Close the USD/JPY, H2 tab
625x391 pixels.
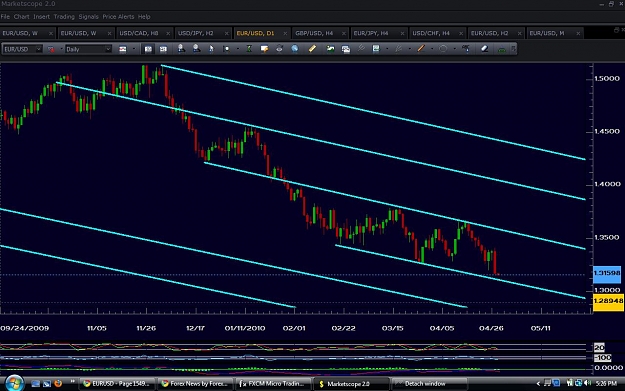coord(226,33)
